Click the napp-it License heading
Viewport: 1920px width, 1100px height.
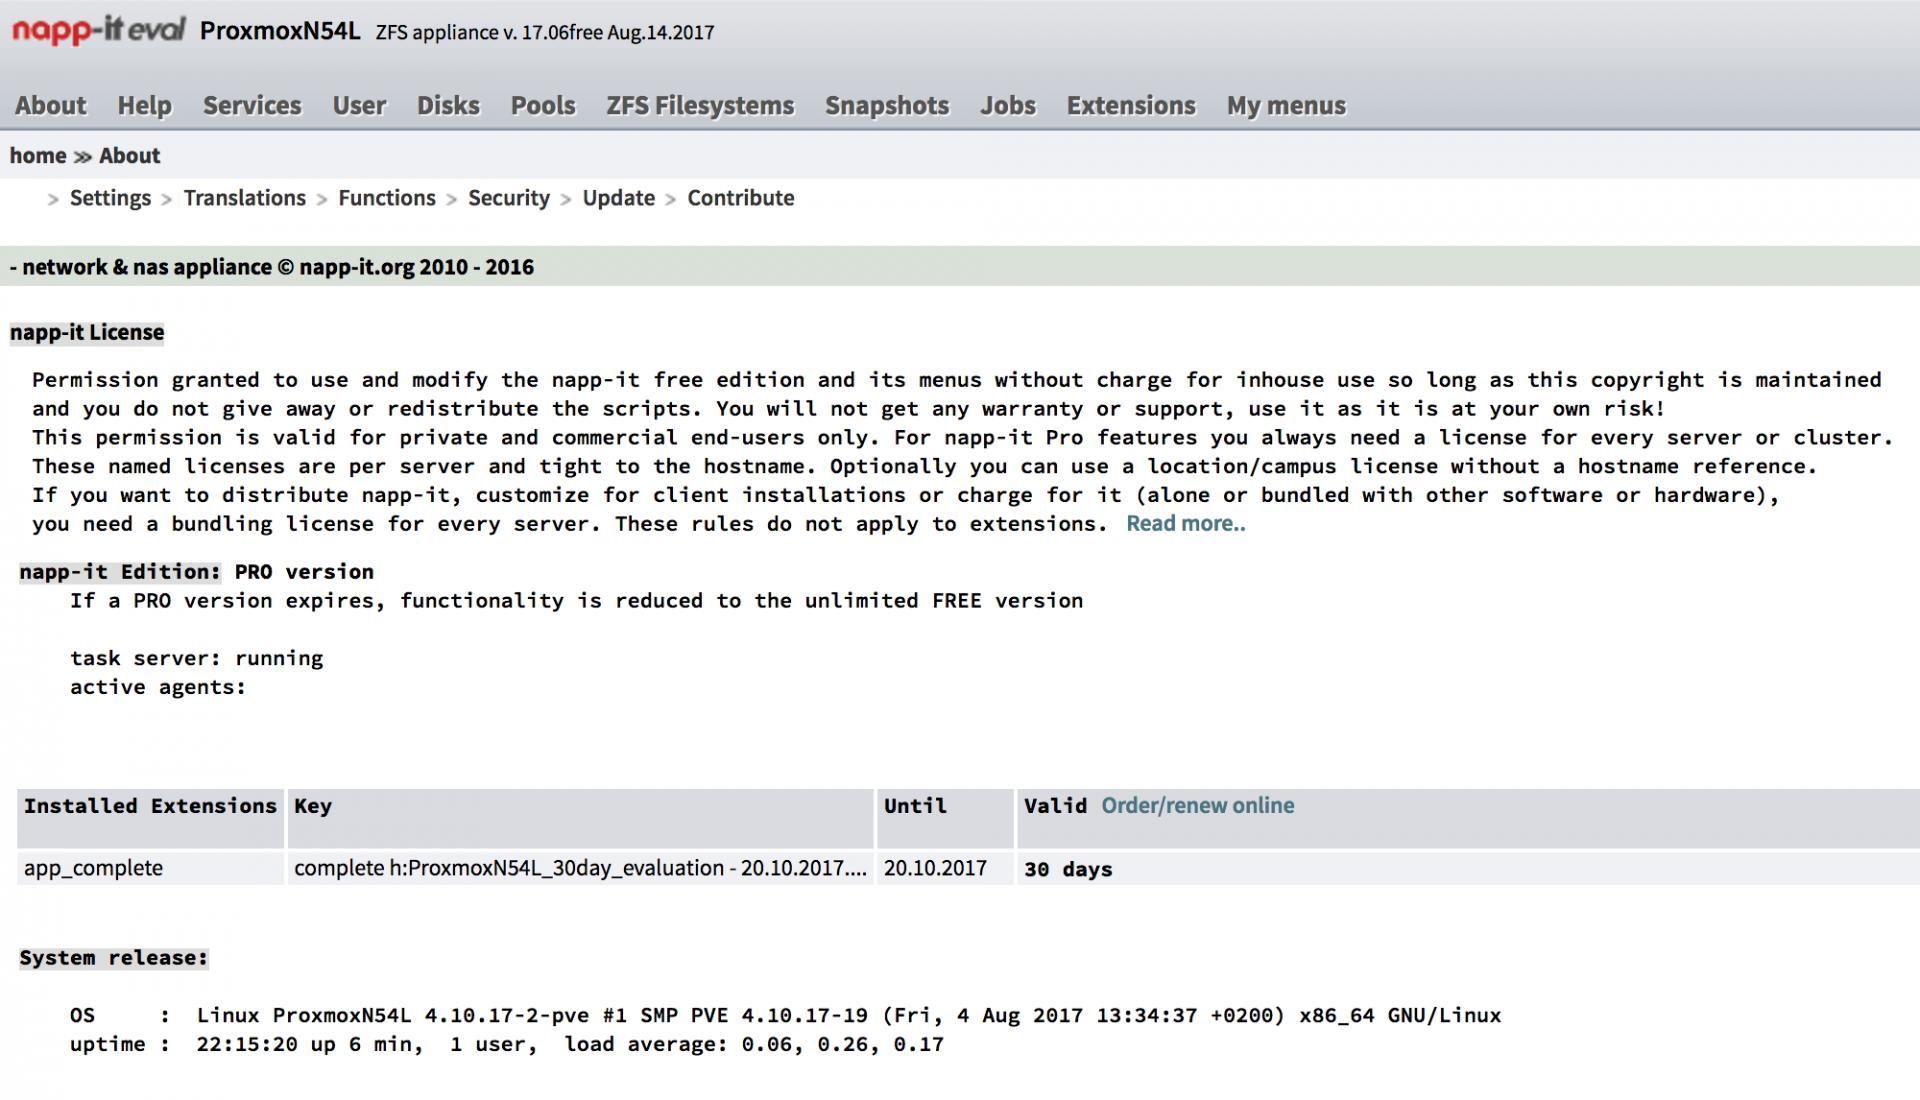click(87, 332)
